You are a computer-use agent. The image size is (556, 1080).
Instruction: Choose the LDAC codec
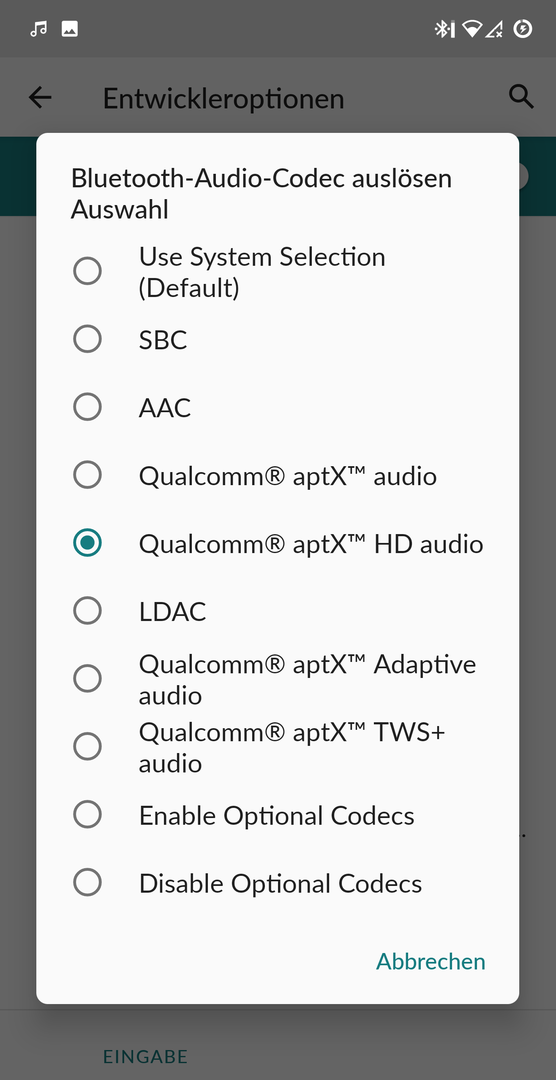(278, 611)
